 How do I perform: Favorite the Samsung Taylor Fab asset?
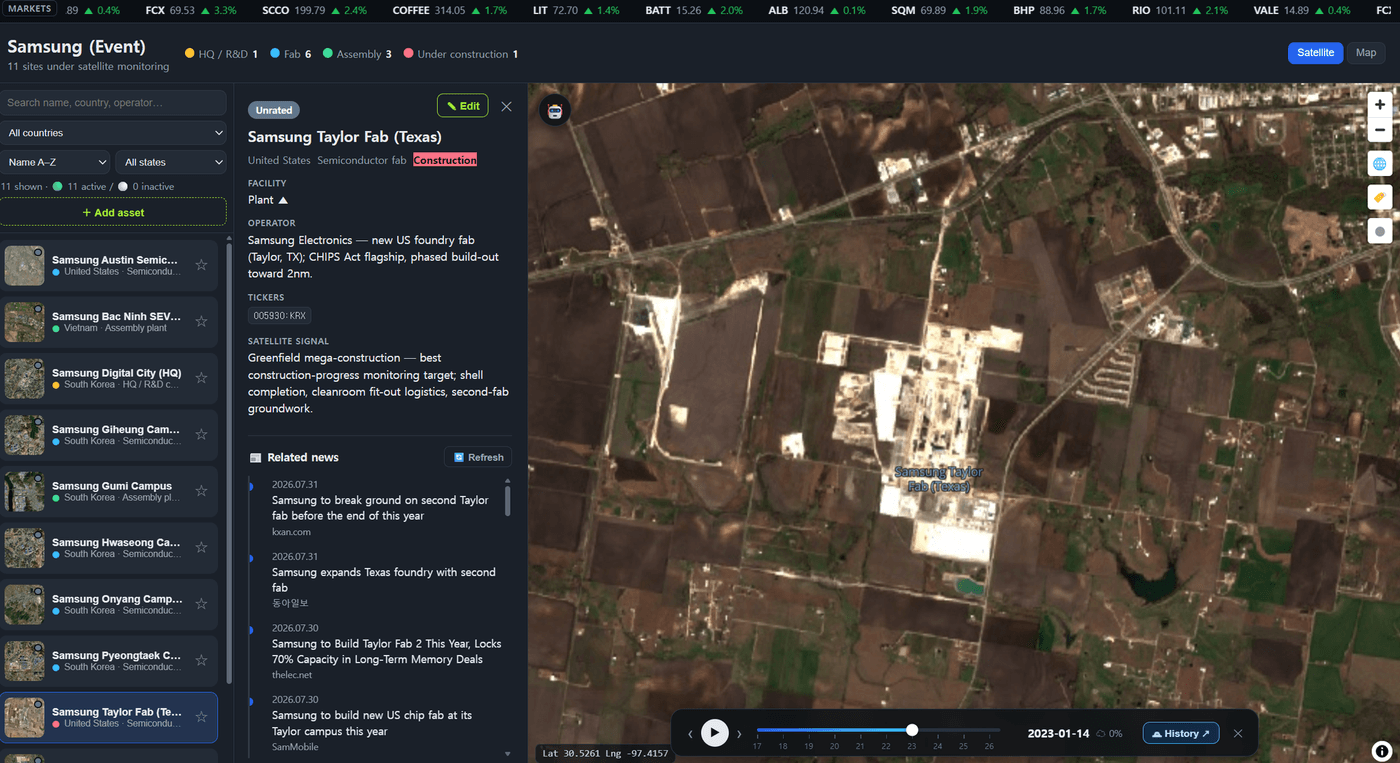point(201,717)
